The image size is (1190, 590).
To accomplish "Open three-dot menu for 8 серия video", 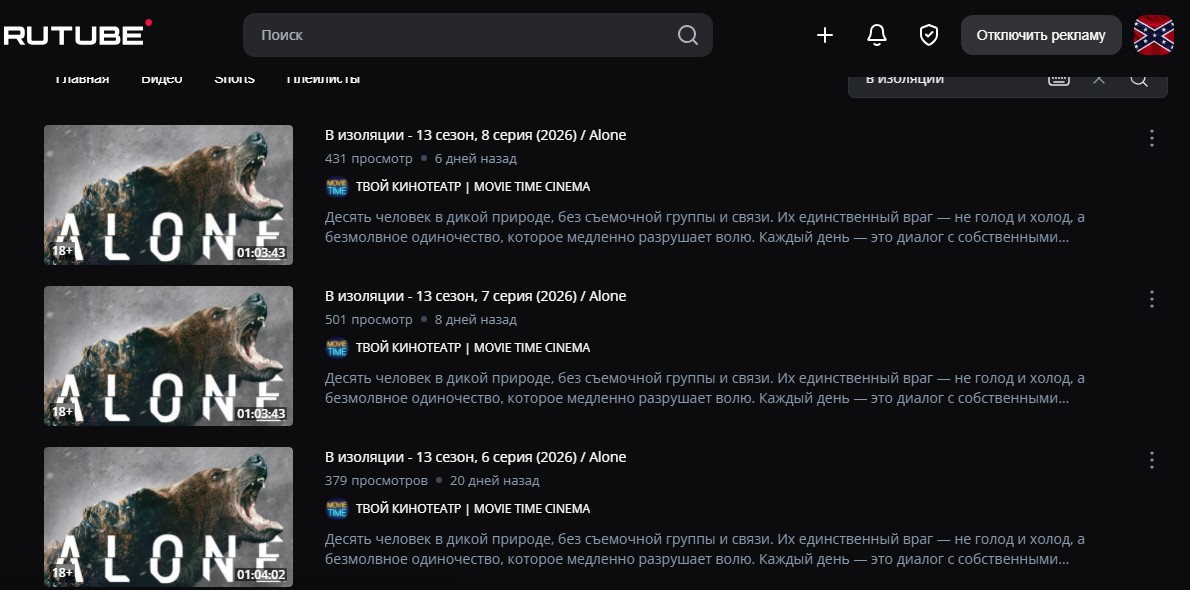I will (1151, 137).
